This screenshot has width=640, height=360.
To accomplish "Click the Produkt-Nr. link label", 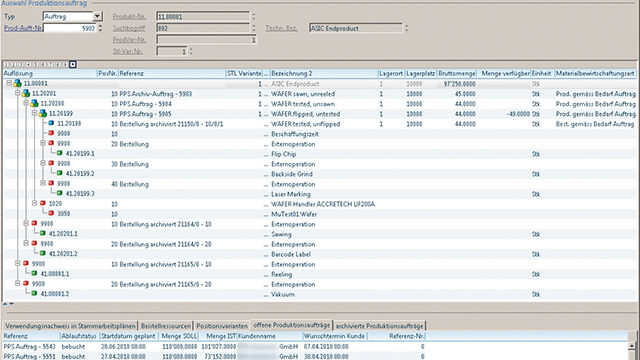I will click(129, 17).
